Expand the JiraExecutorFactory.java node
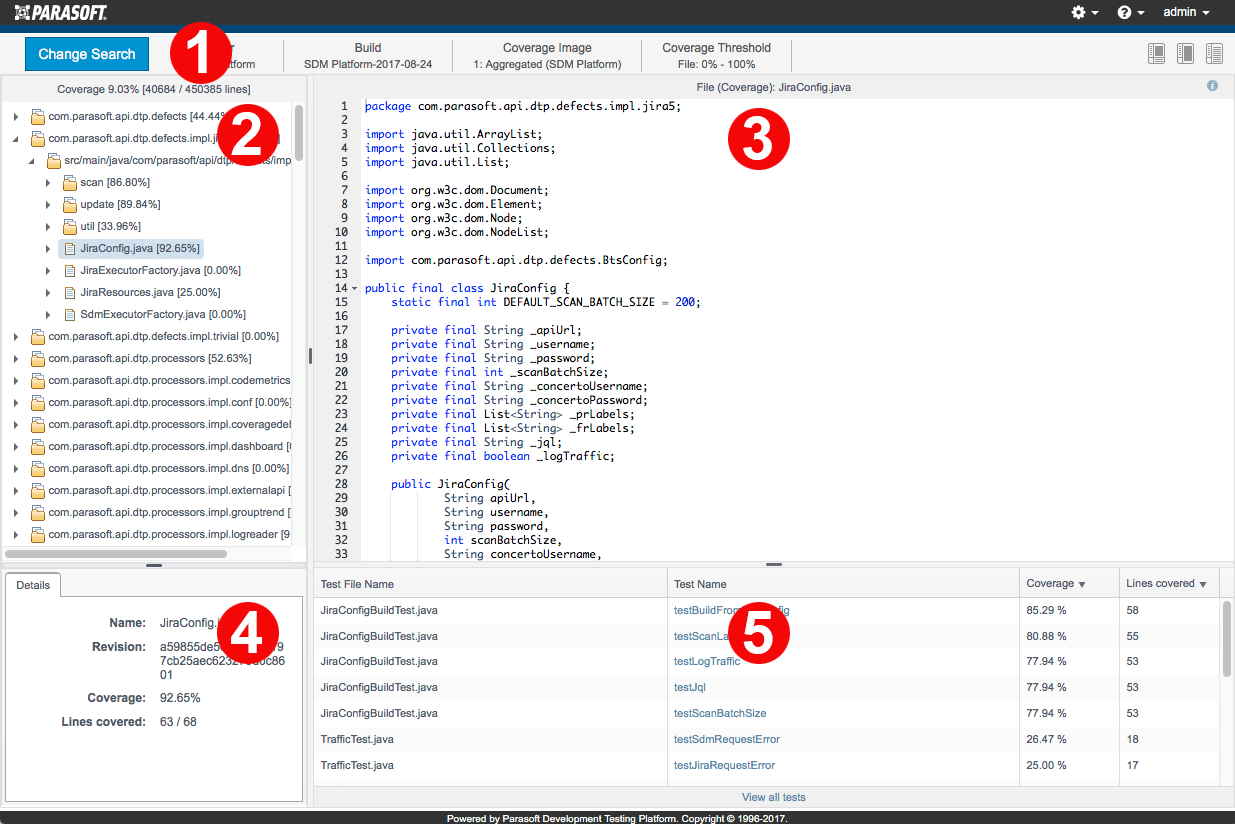1235x824 pixels. [x=48, y=271]
